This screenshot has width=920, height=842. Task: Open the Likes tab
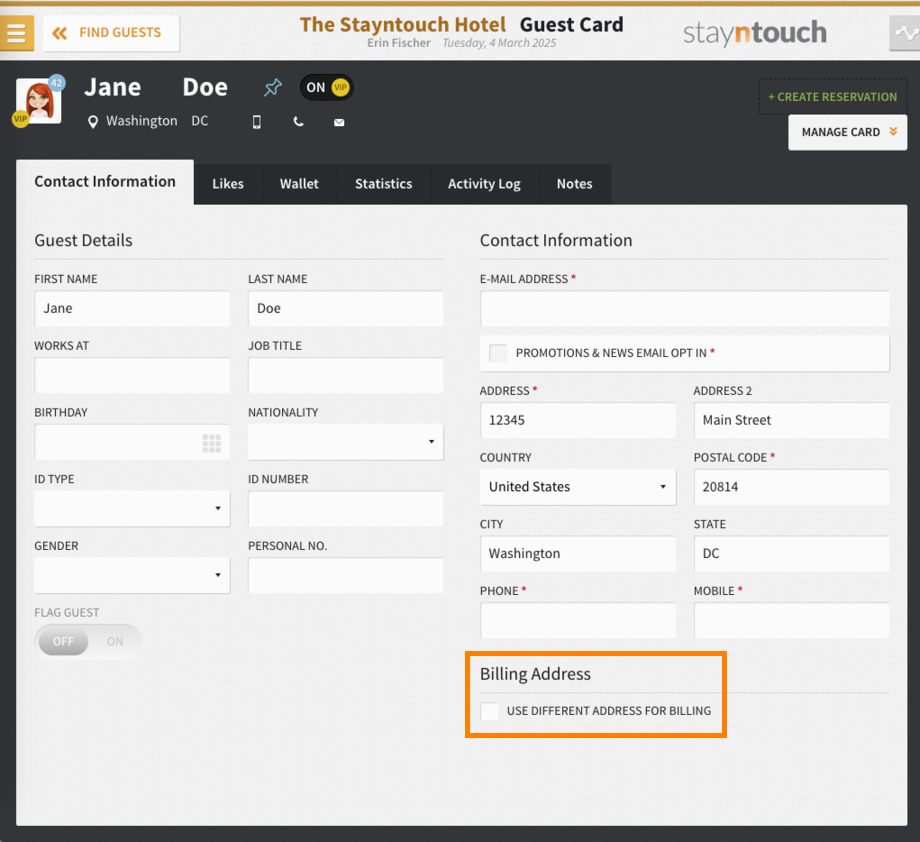coord(228,184)
